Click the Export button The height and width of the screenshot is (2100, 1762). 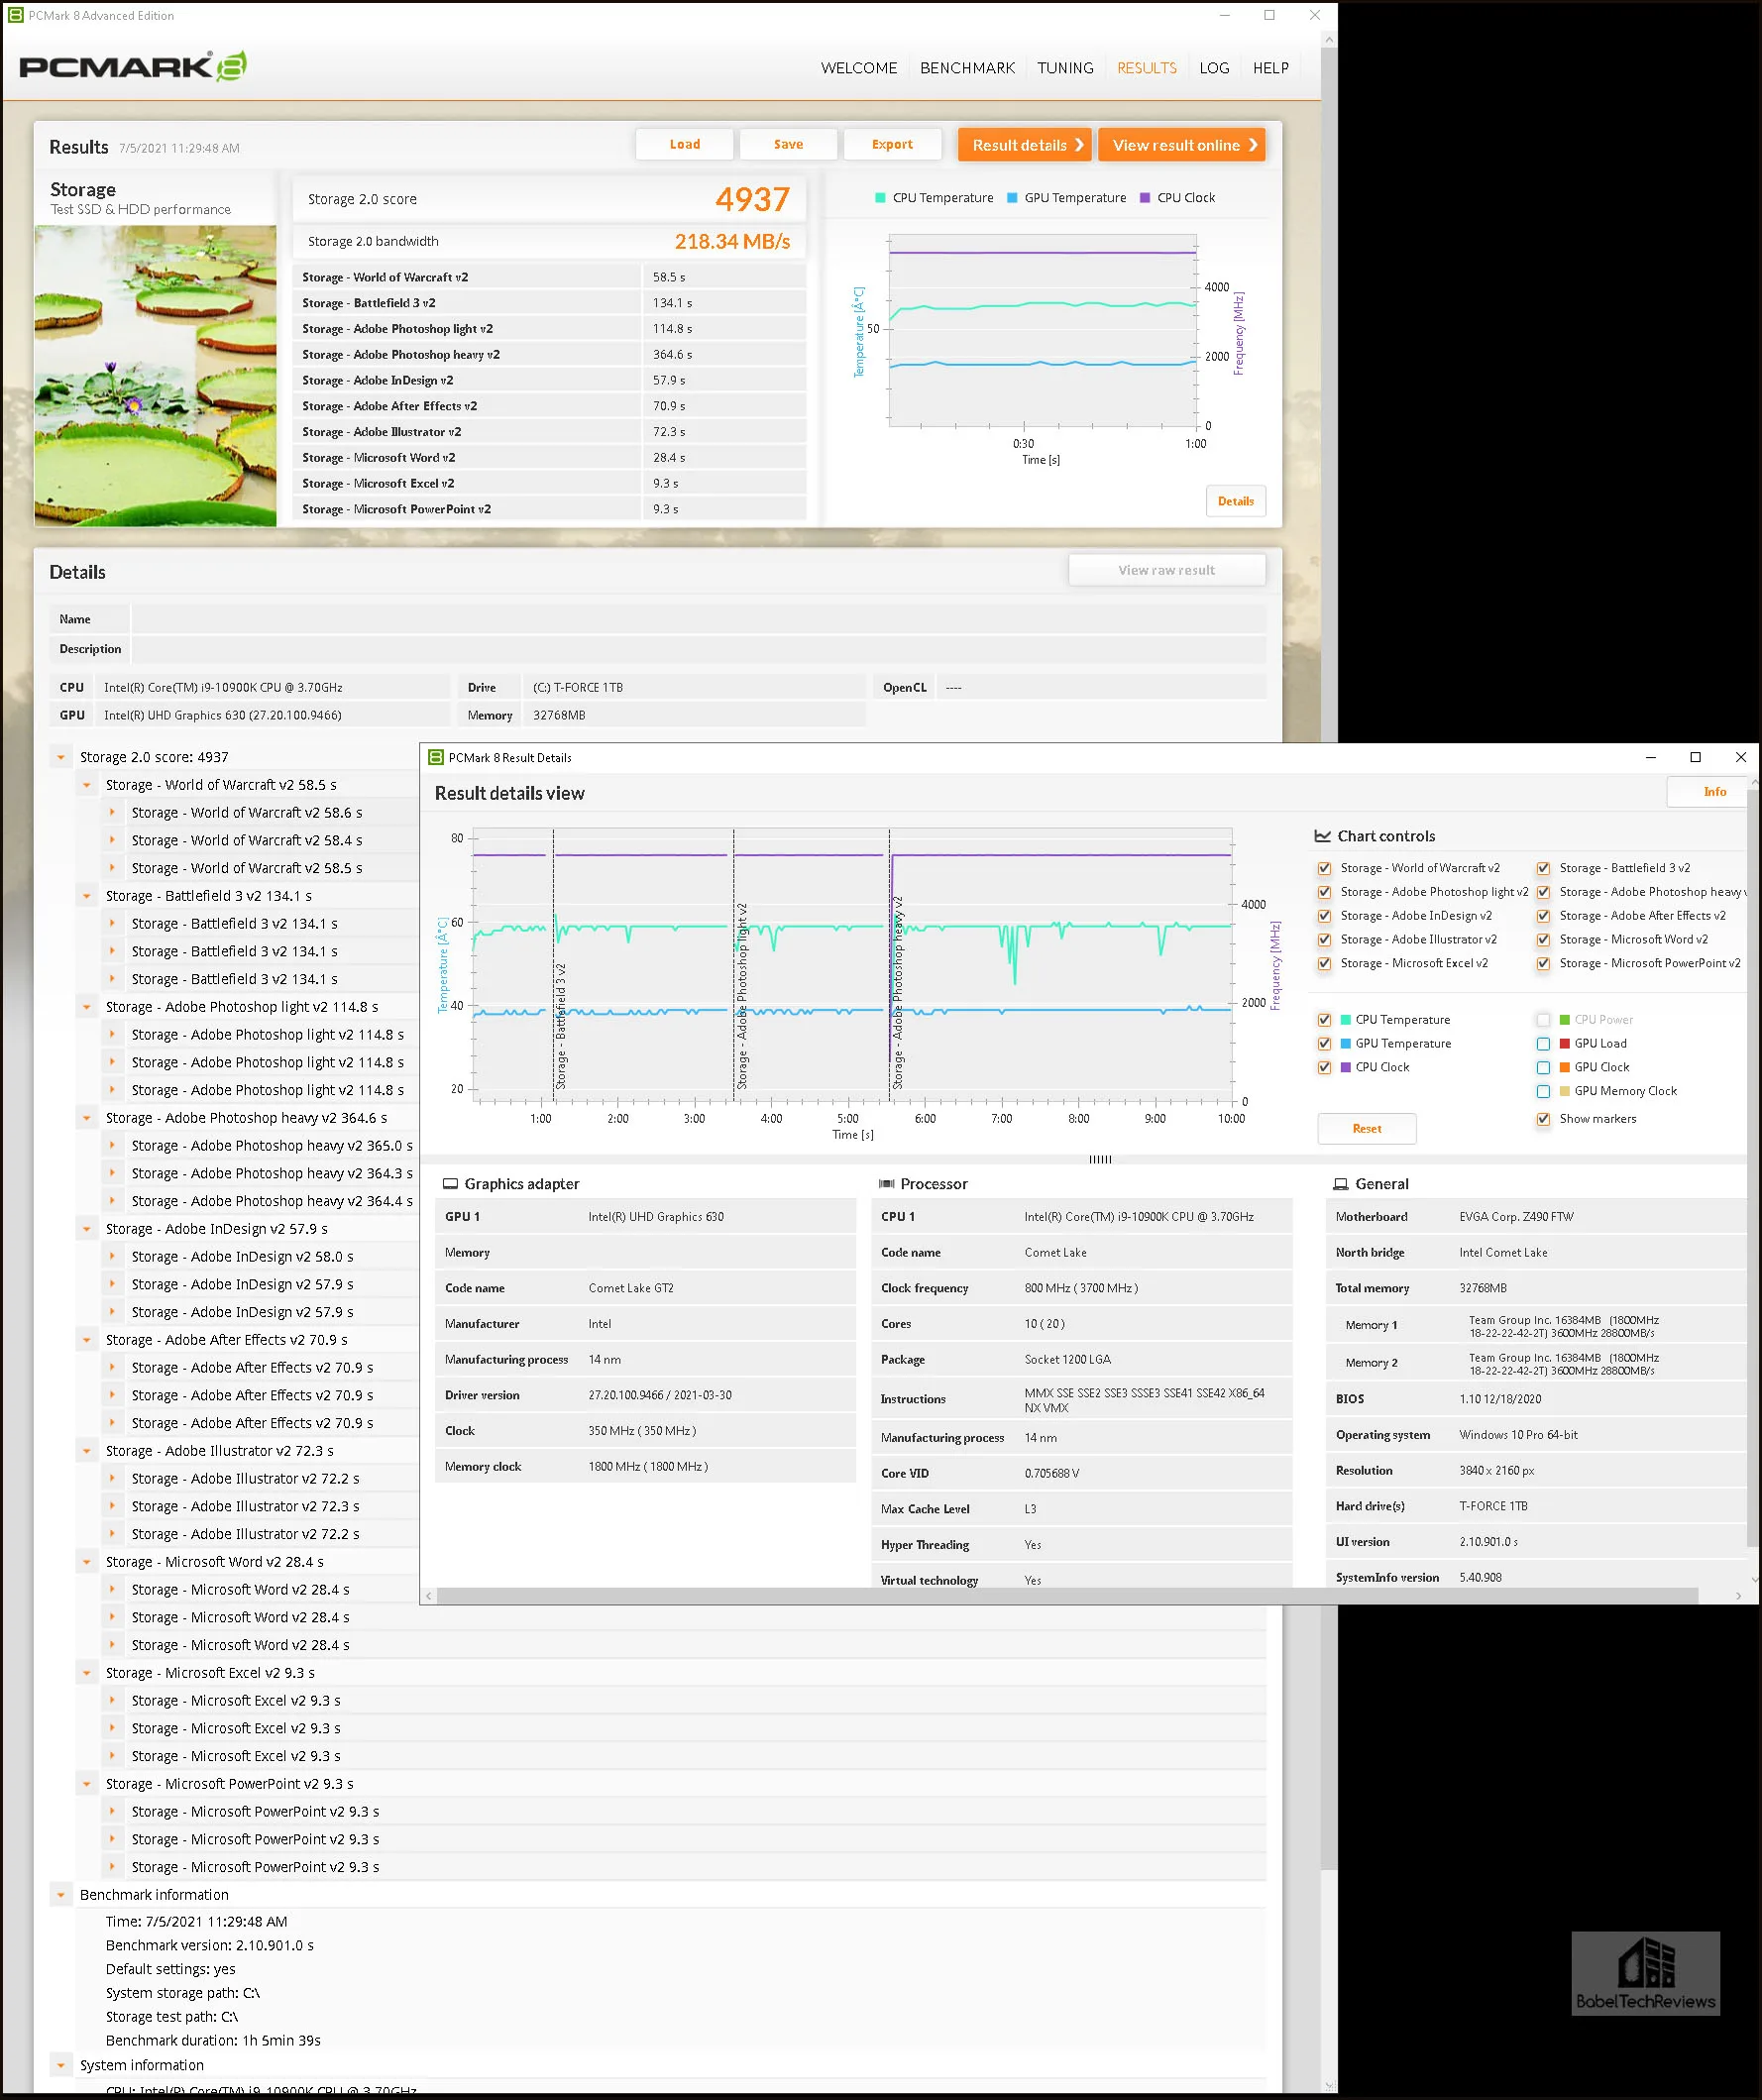892,144
